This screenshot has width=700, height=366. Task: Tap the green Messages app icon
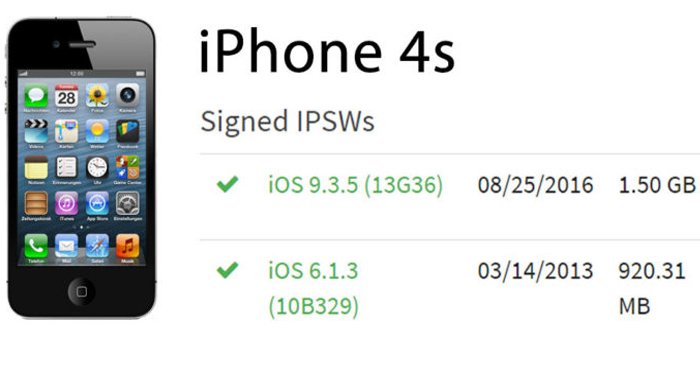pyautogui.click(x=36, y=96)
